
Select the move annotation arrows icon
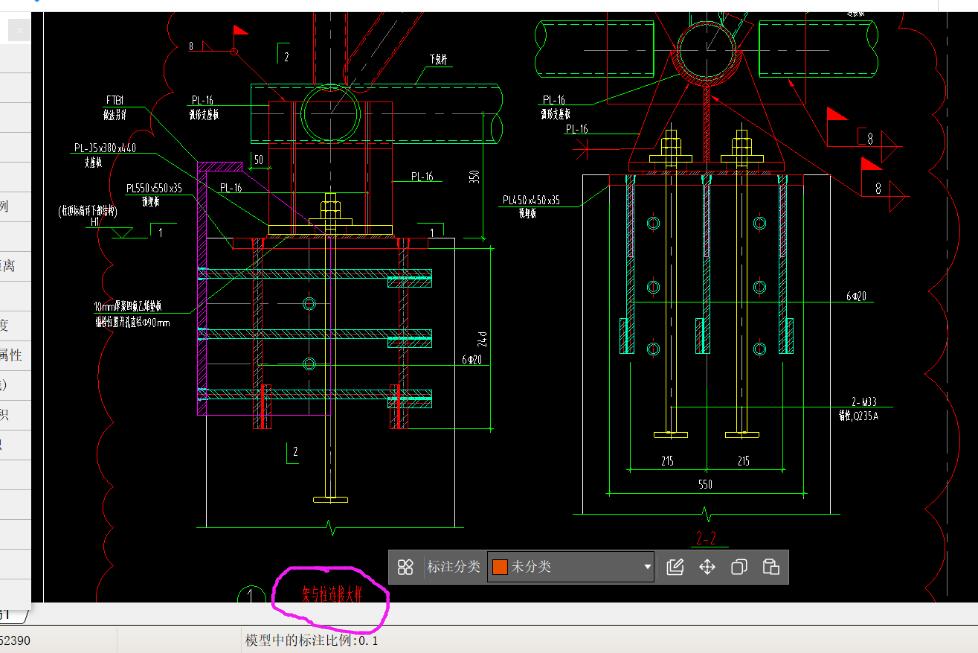coord(707,567)
